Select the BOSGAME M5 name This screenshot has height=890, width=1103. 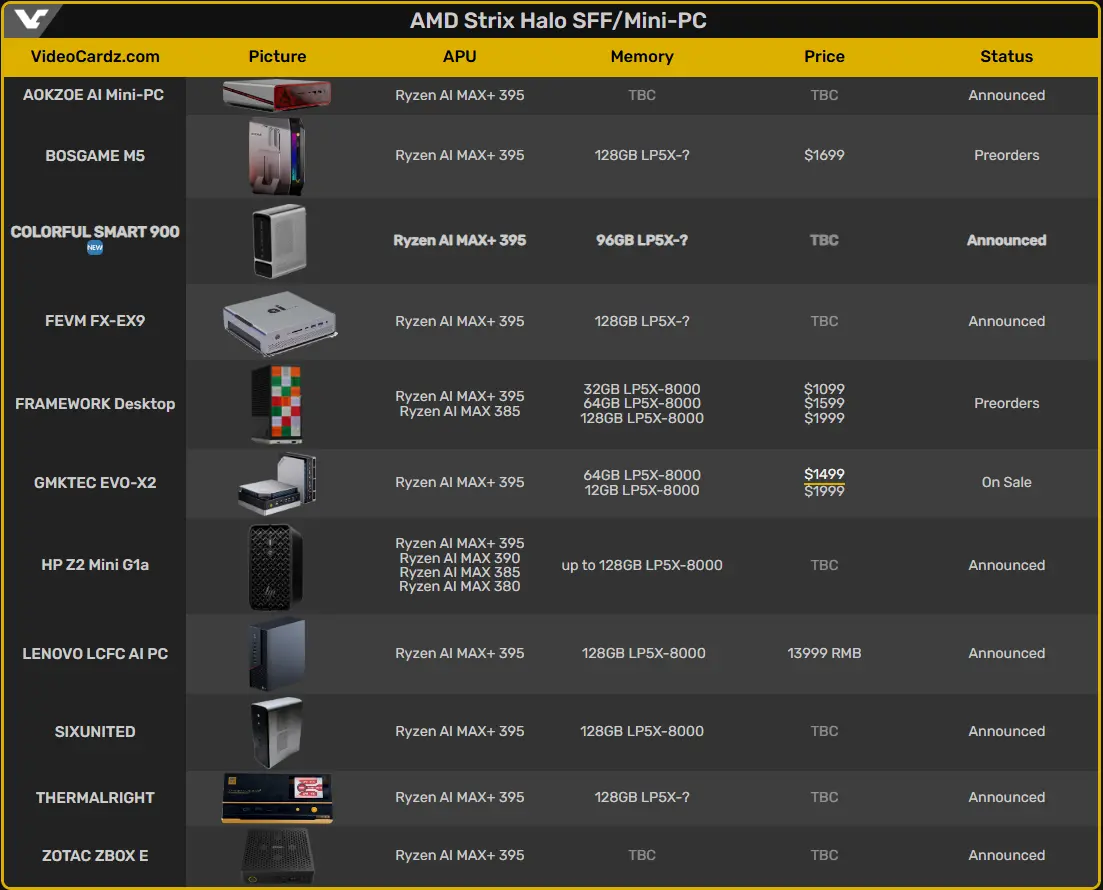(95, 155)
